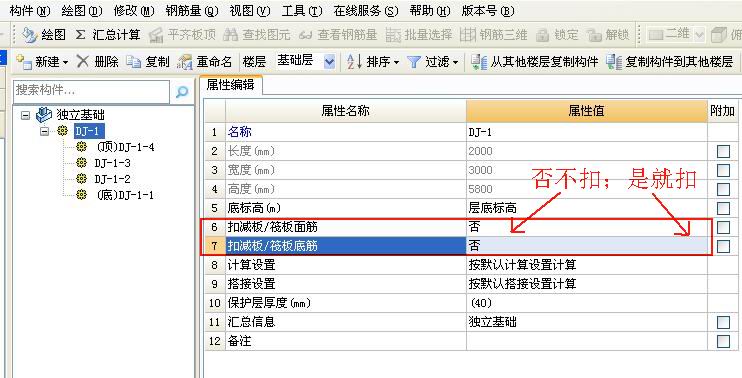The image size is (742, 378).
Task: Select (顶)DJ-1-4 in the tree
Action: coord(125,147)
